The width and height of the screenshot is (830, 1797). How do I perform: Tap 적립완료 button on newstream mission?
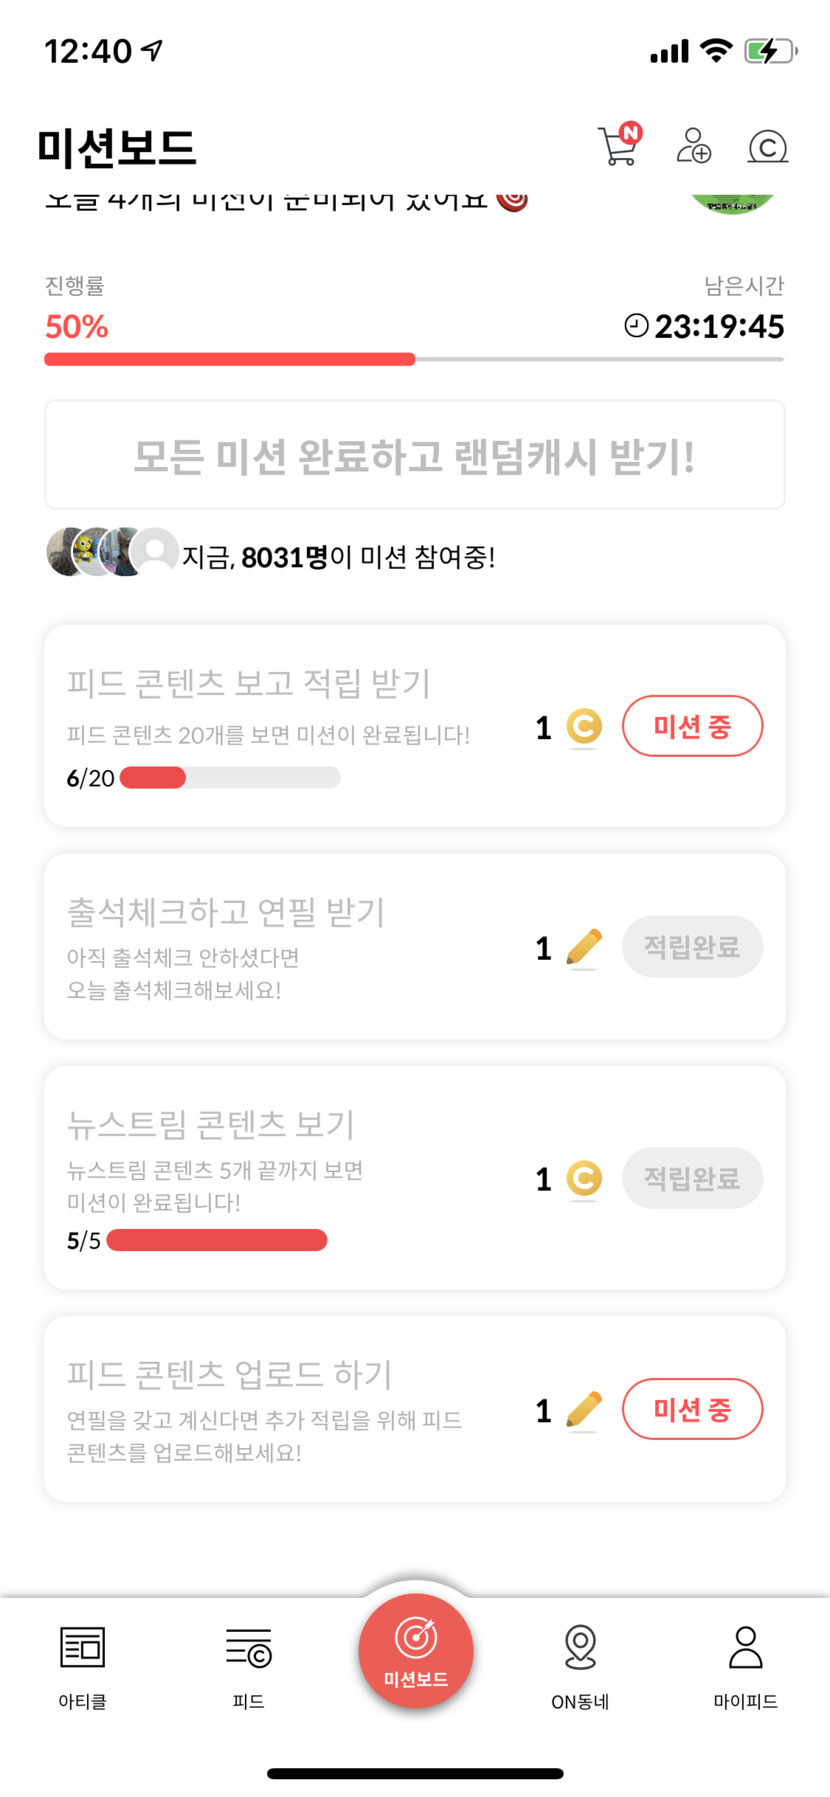coord(692,1178)
